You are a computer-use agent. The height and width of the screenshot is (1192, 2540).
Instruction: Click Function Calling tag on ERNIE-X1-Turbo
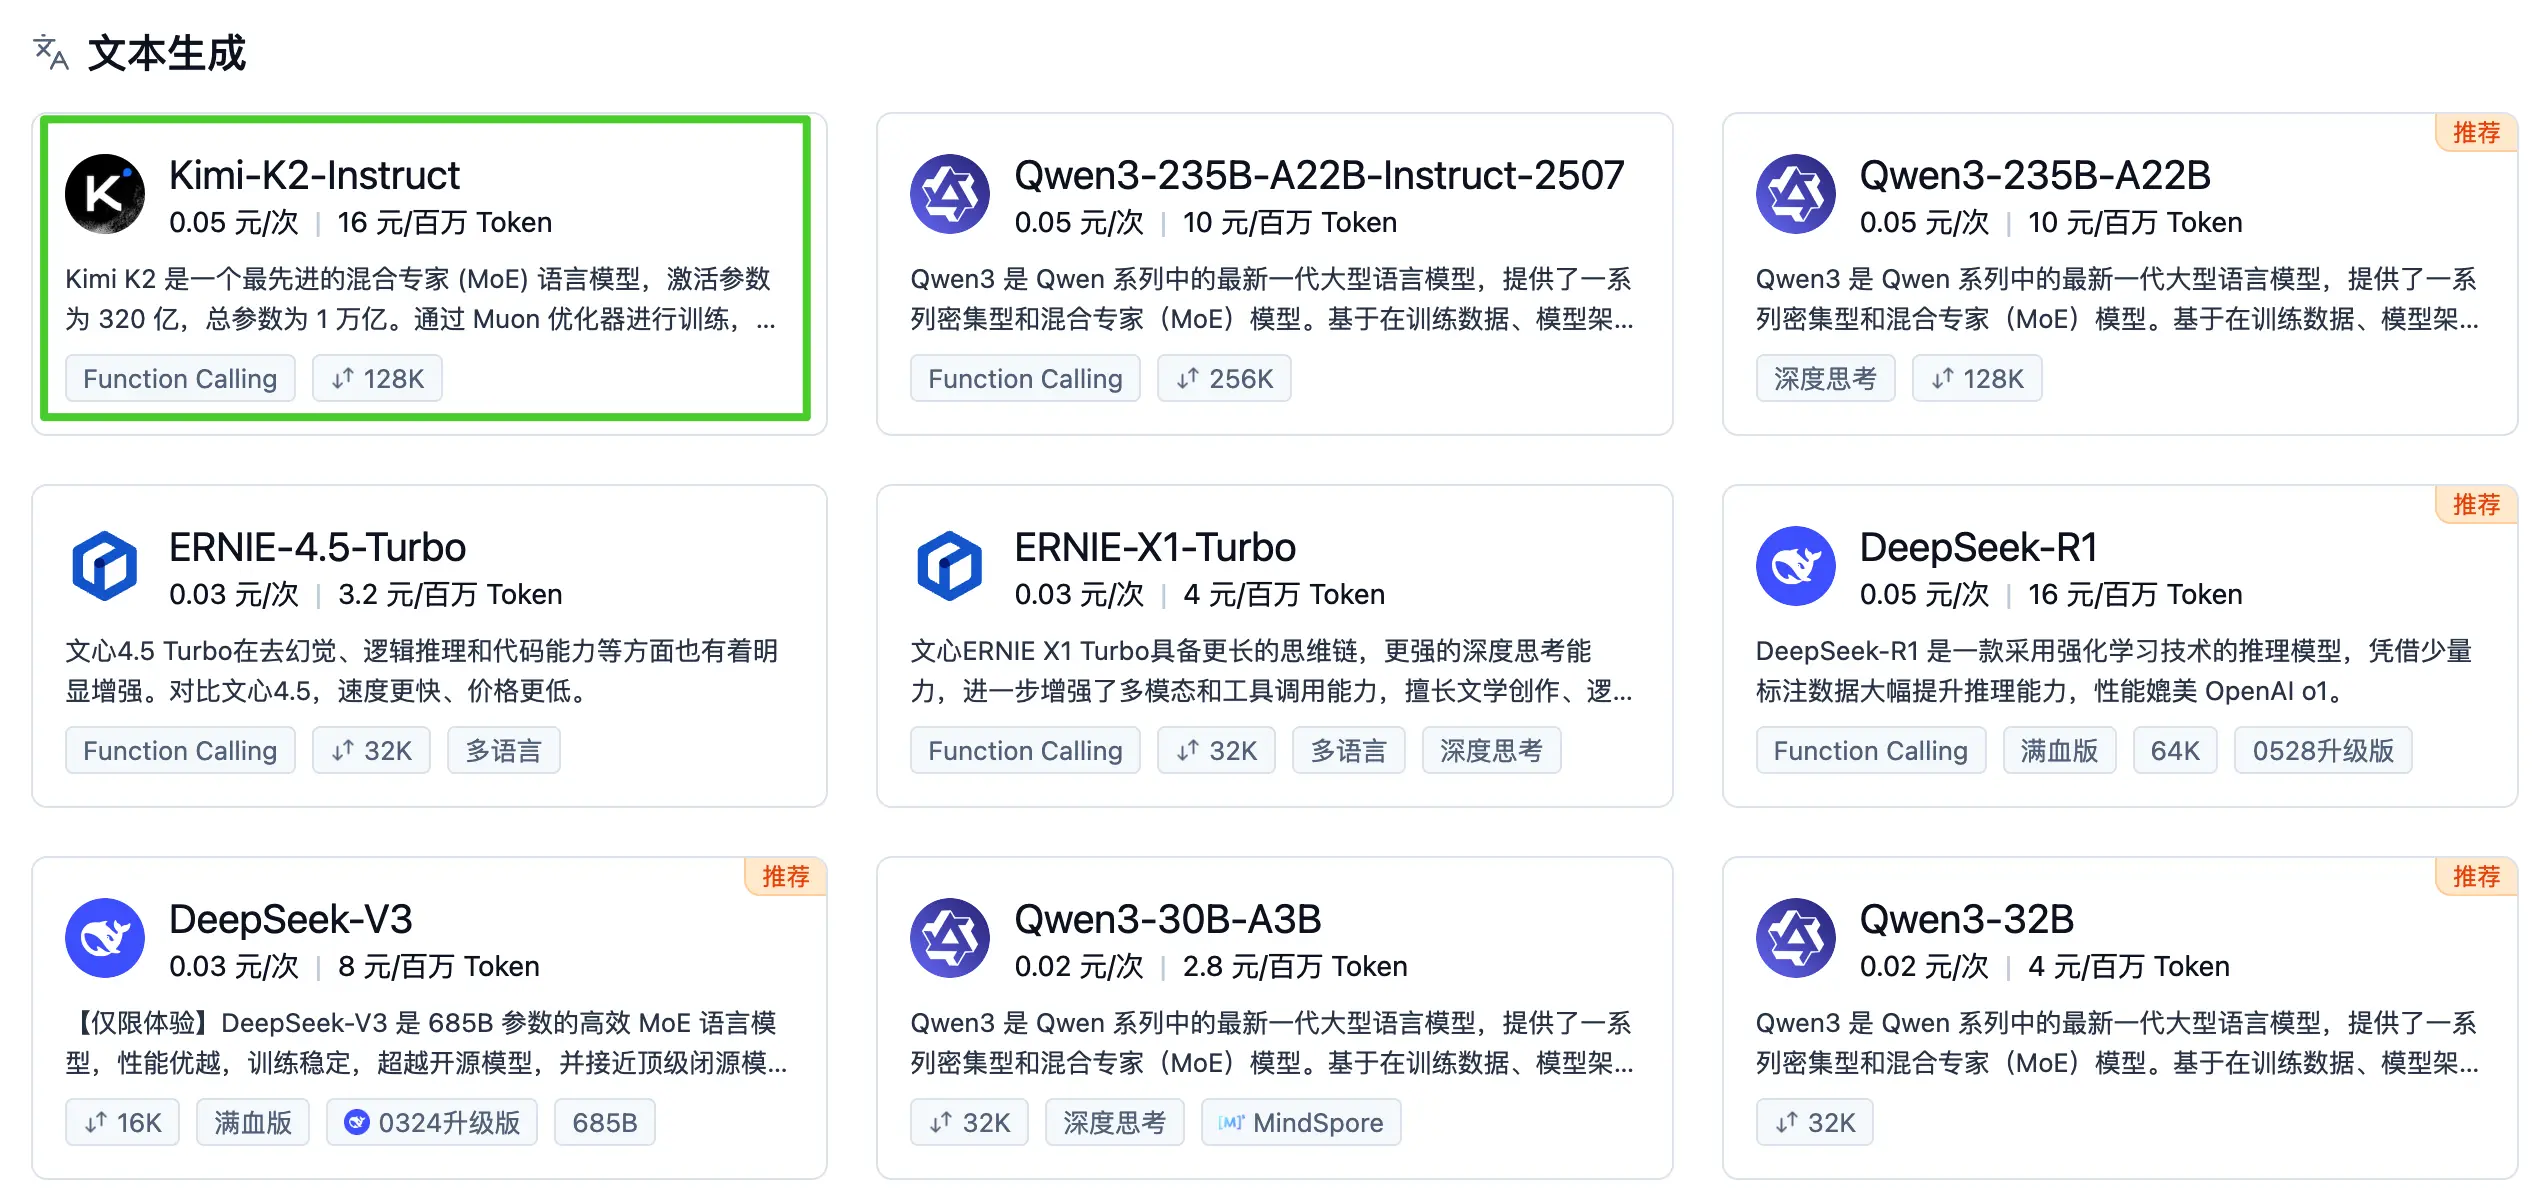(x=1025, y=750)
